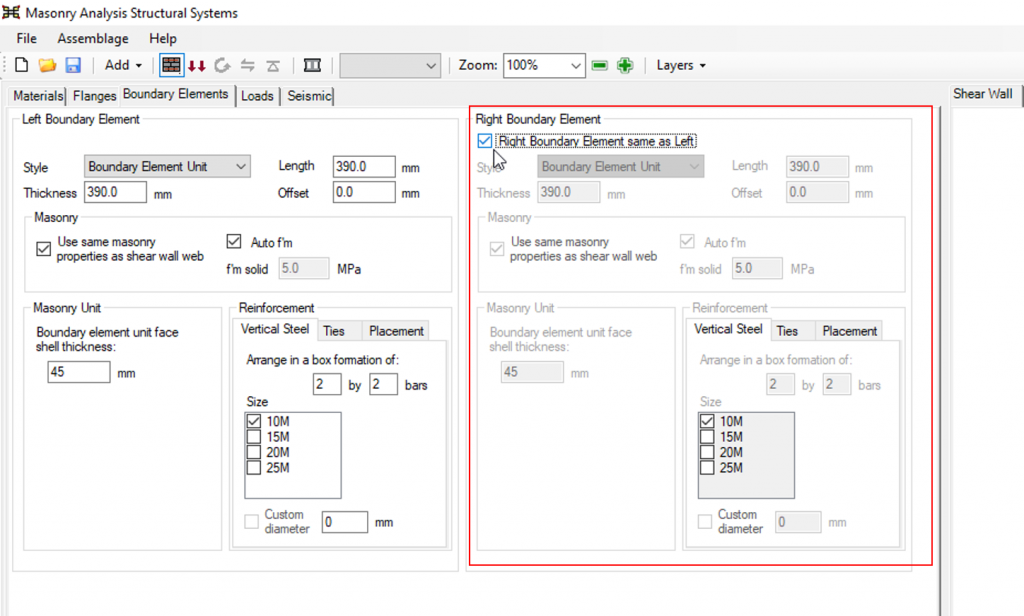Uncheck Right Boundary Element same as Left
This screenshot has width=1024, height=616.
point(485,141)
